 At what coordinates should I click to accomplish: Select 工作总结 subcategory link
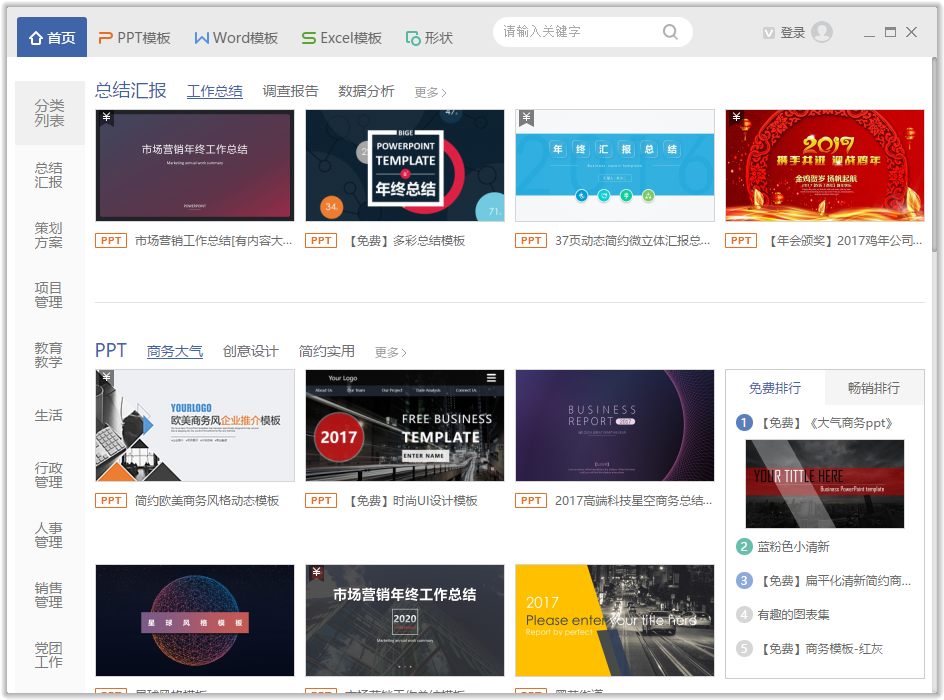coord(215,91)
